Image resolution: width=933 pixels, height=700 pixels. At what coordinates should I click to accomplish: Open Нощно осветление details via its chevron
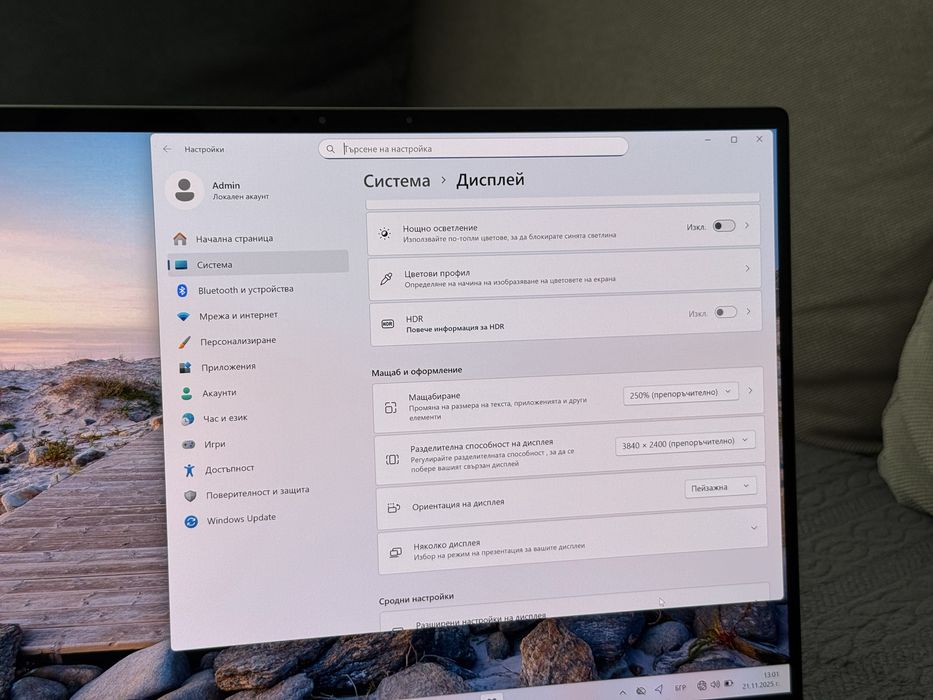coord(747,225)
